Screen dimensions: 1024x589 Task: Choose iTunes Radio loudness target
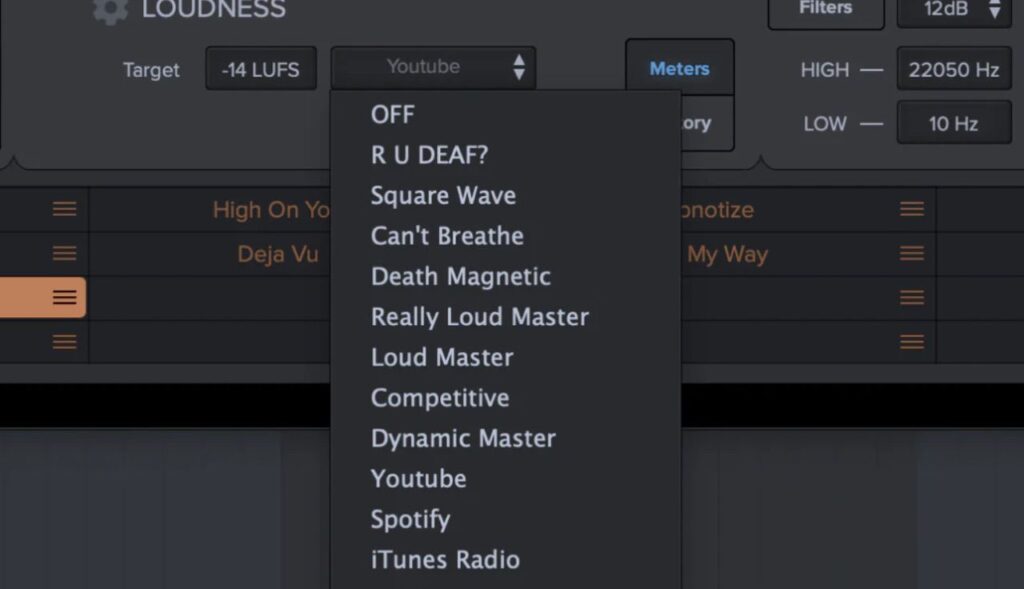[x=445, y=560]
